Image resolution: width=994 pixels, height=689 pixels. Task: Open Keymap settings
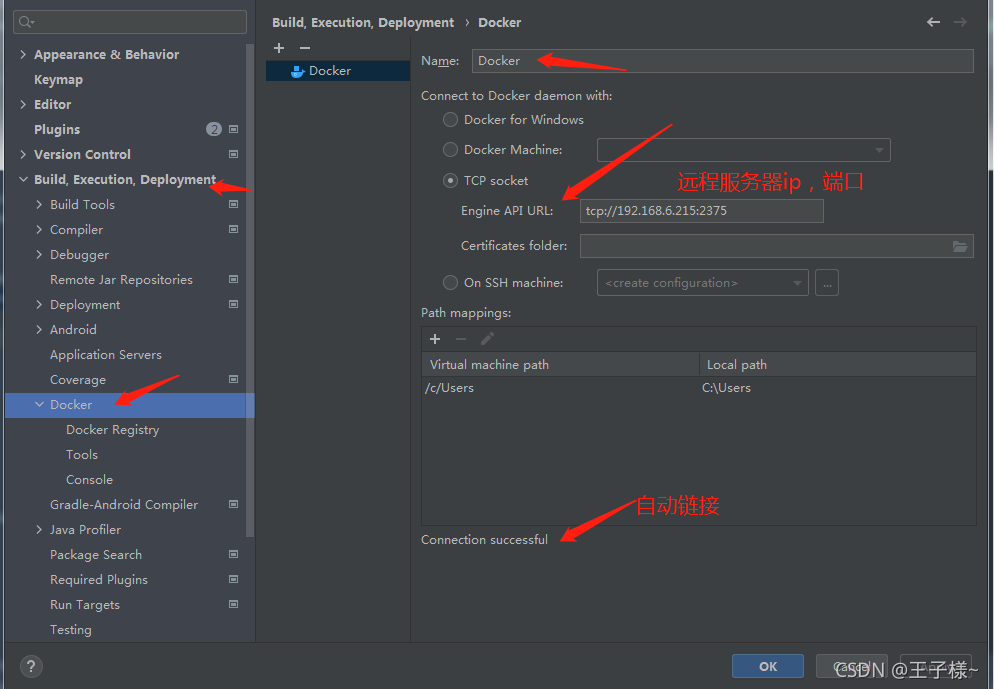[58, 80]
